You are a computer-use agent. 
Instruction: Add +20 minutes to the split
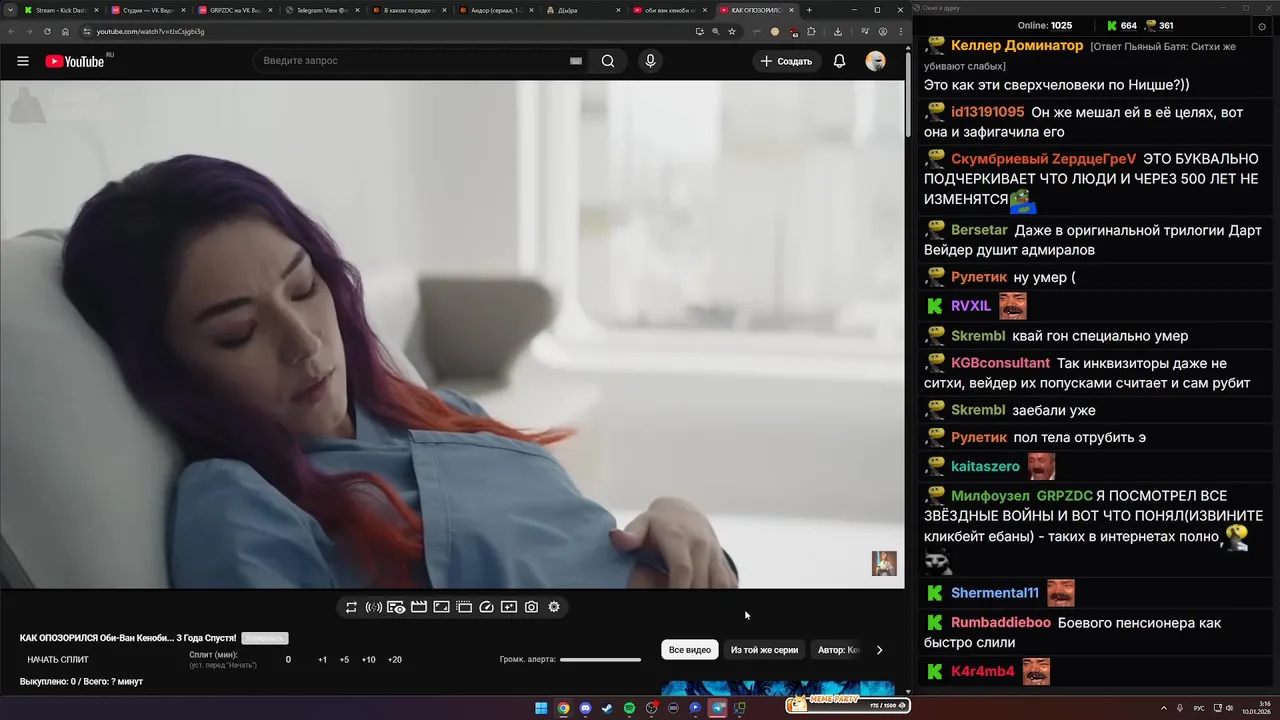coord(395,660)
